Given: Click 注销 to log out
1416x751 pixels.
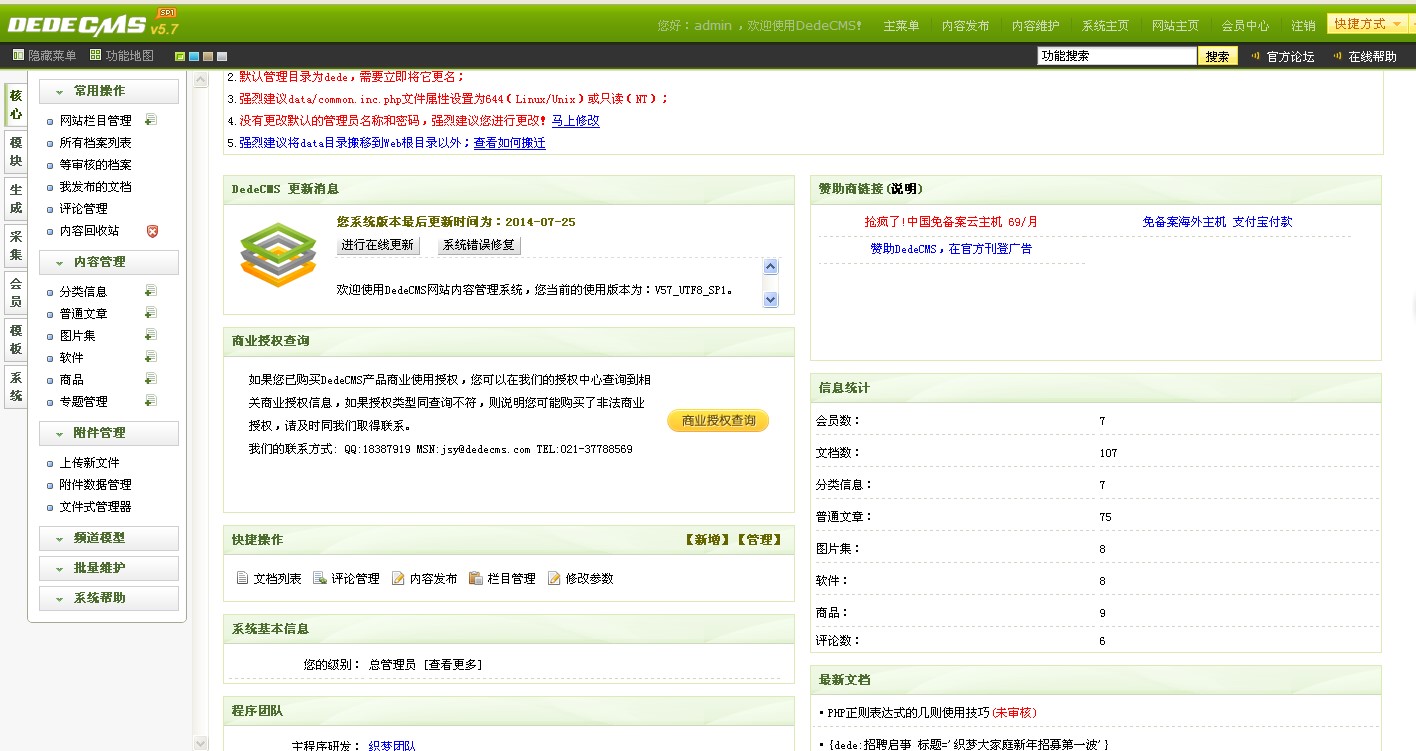Looking at the screenshot, I should 1303,26.
